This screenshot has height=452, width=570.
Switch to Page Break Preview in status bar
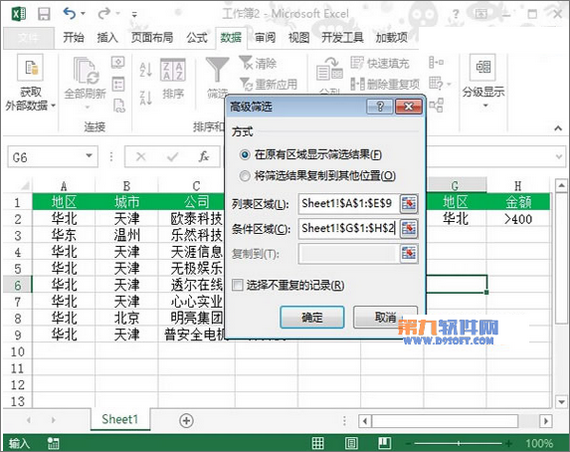[385, 443]
